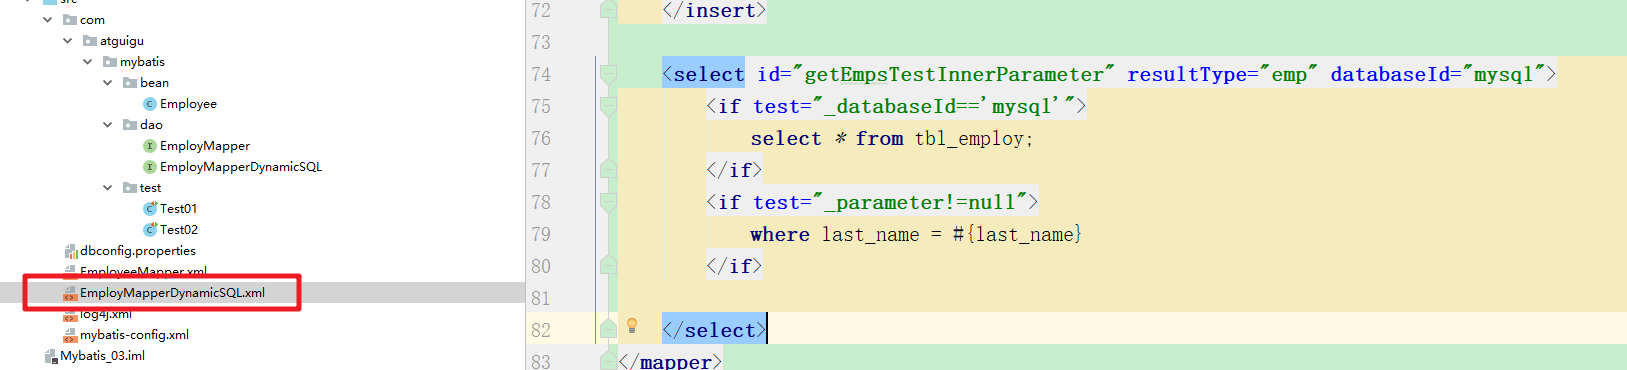This screenshot has height=370, width=1627.
Task: Click the closing </insert> tag
Action: [x=714, y=10]
